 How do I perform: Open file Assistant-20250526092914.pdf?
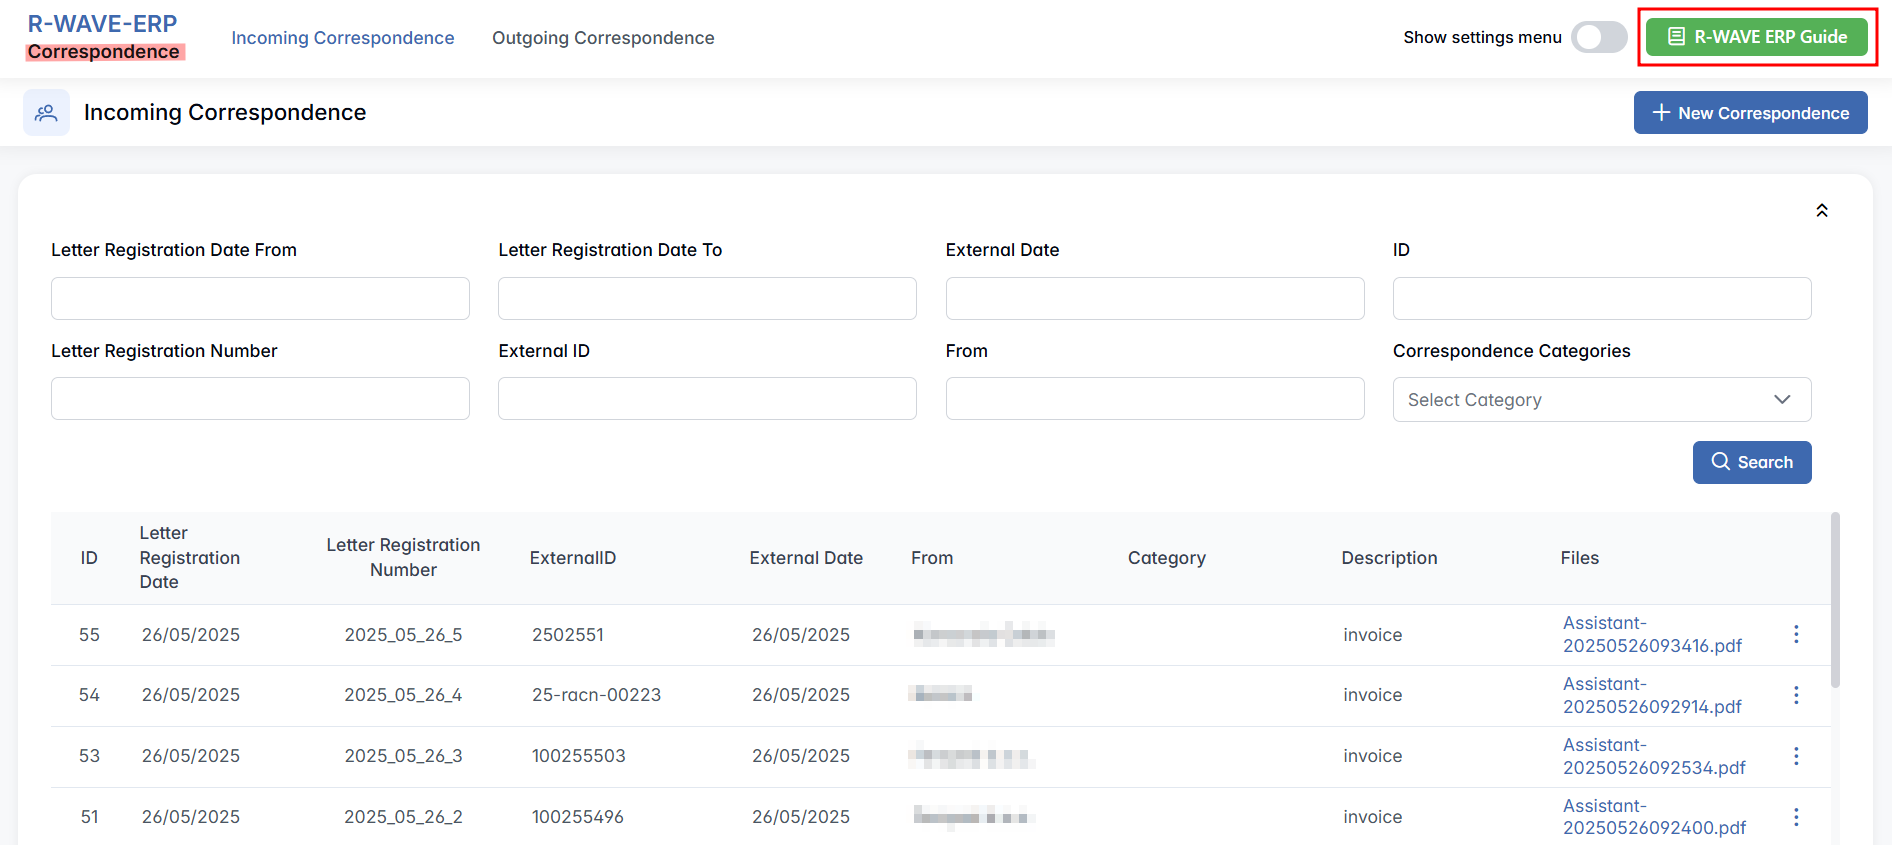pos(1651,695)
